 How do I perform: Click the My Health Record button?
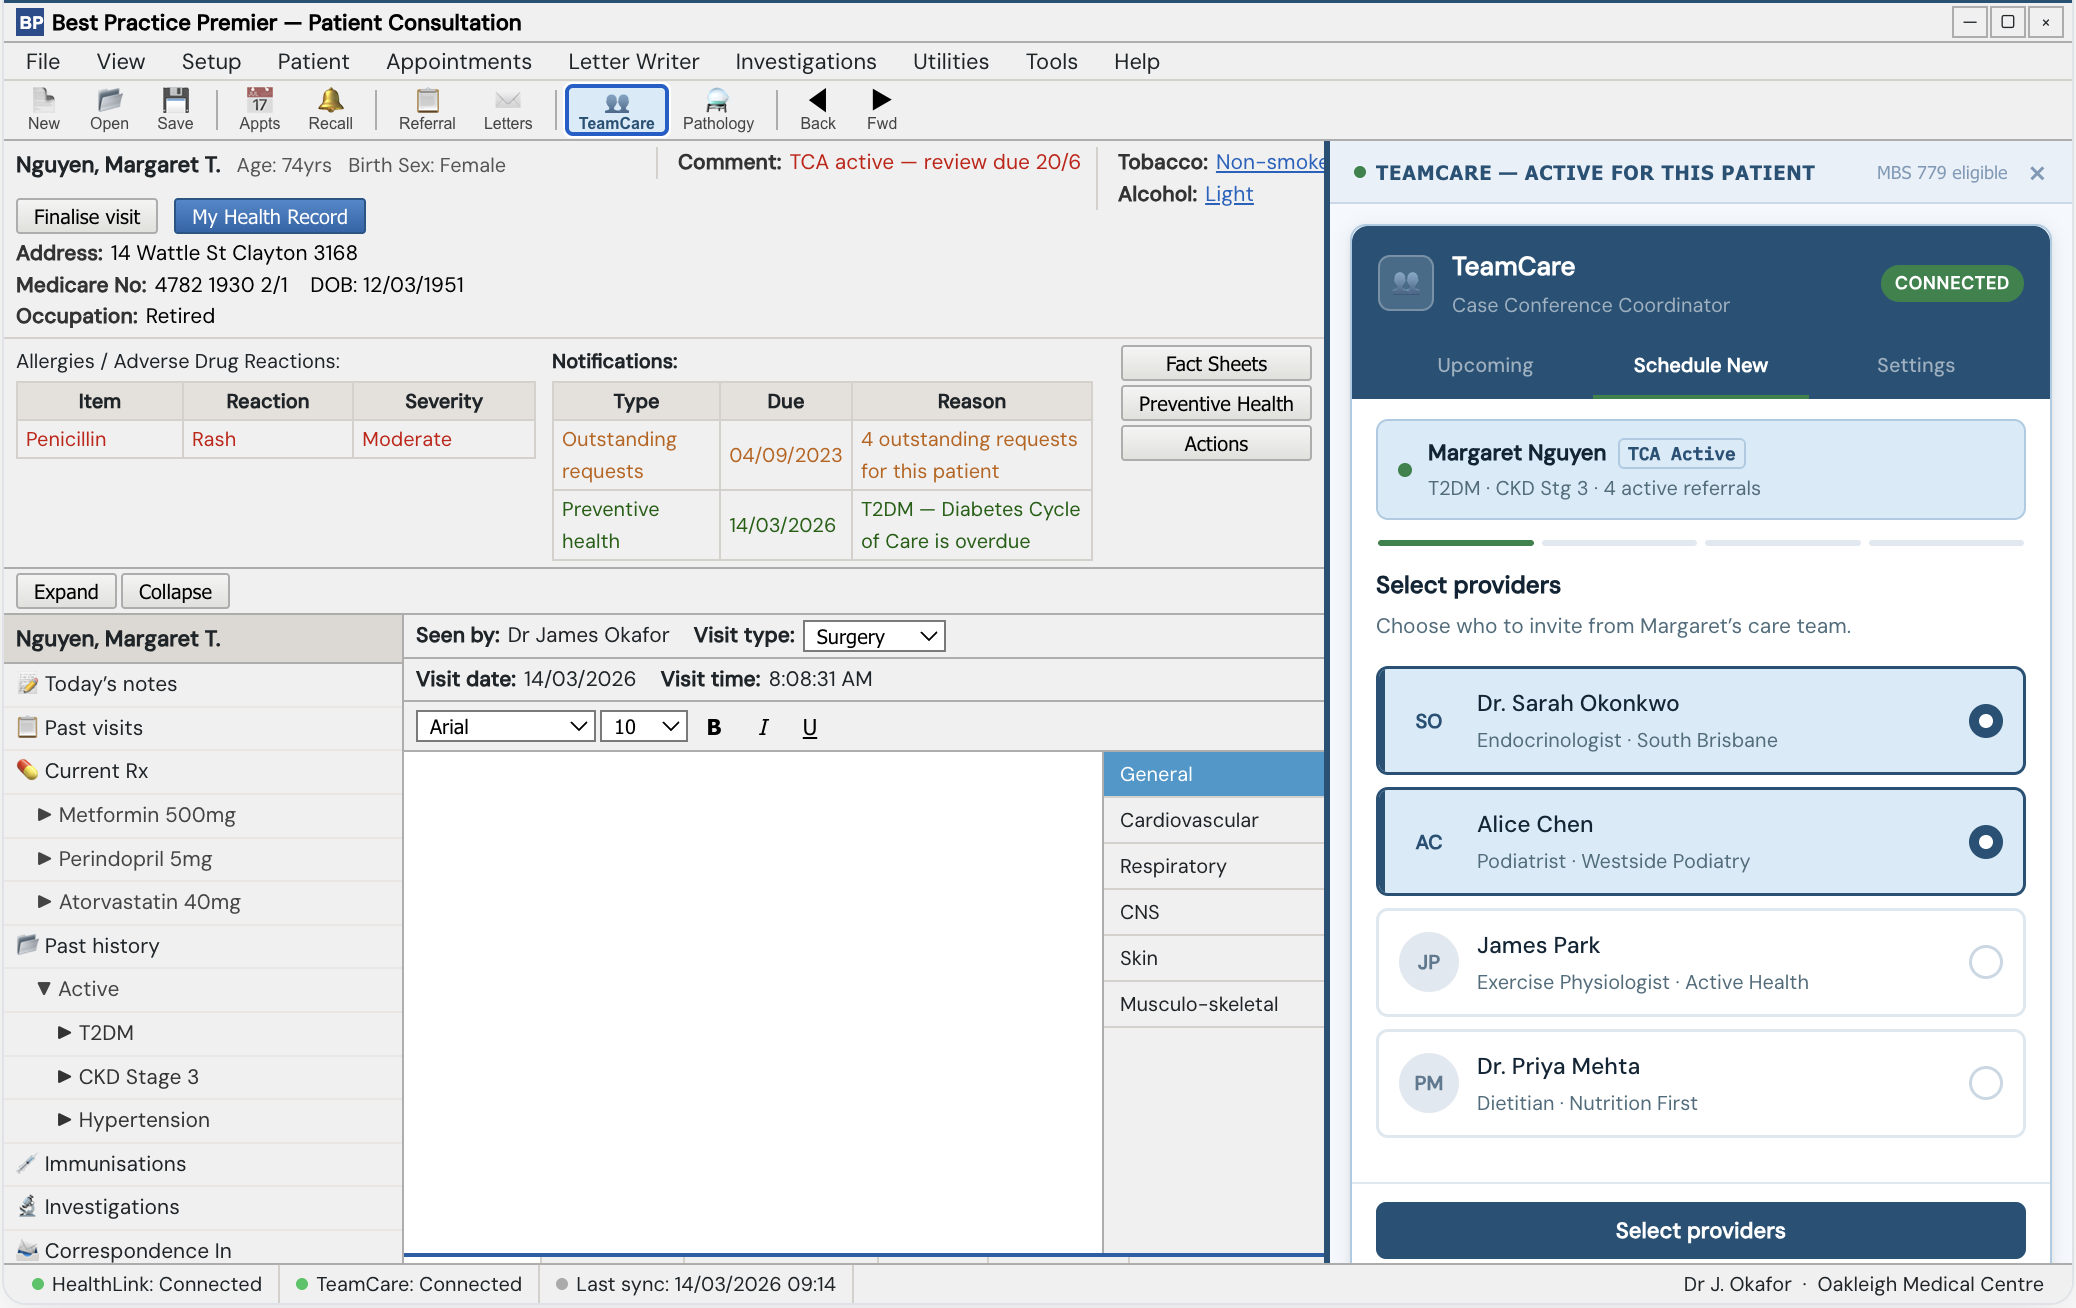click(269, 216)
